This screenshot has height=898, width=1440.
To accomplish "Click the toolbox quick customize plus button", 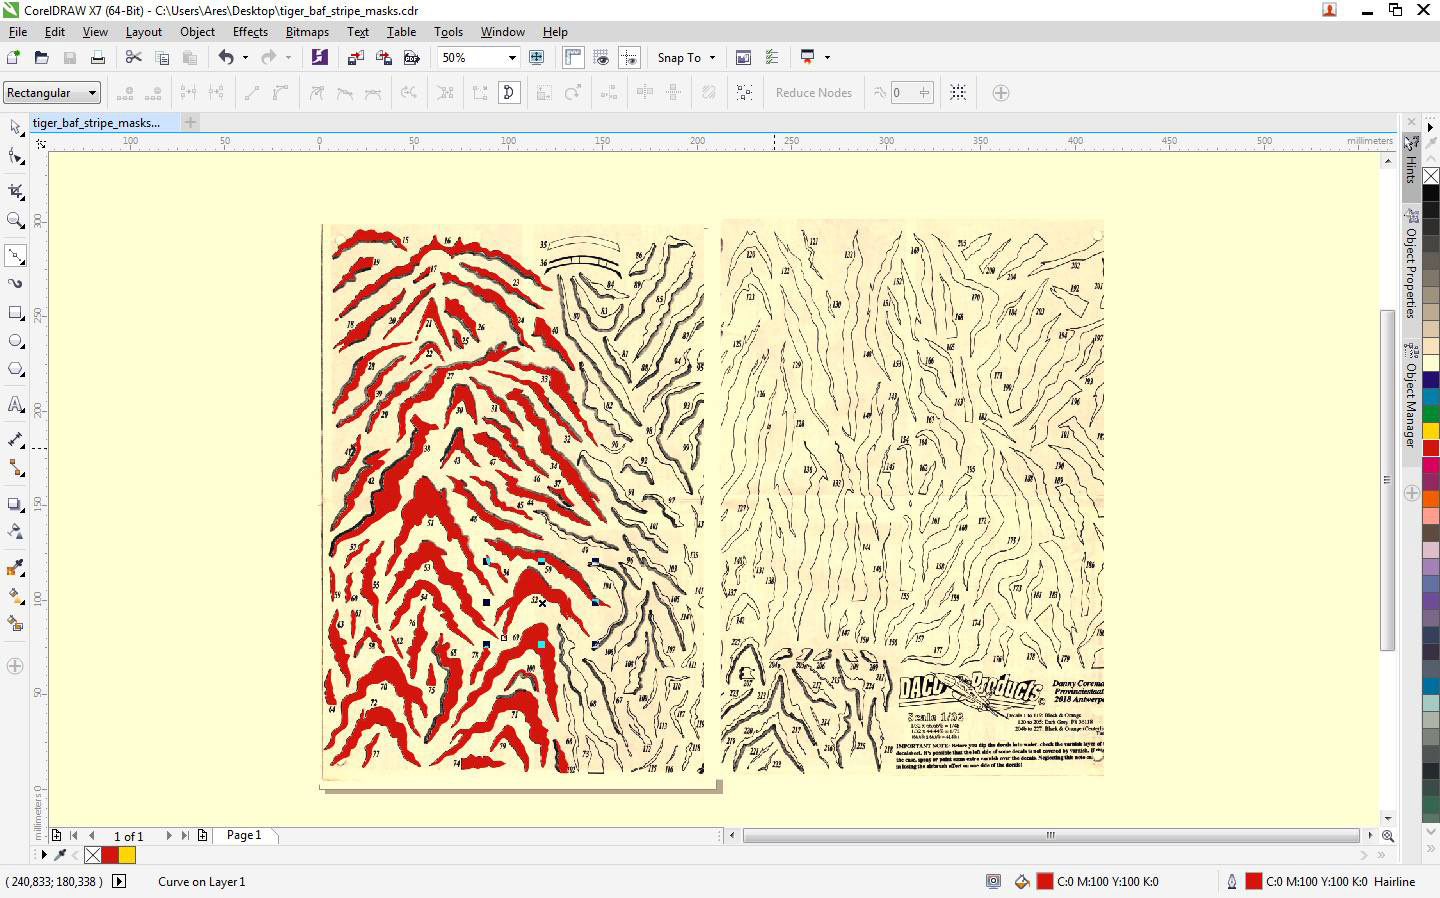I will 15,666.
